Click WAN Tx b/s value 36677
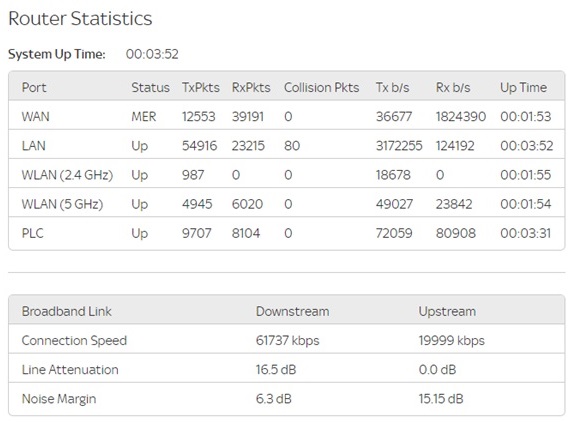Image resolution: width=573 pixels, height=422 pixels. 394,117
